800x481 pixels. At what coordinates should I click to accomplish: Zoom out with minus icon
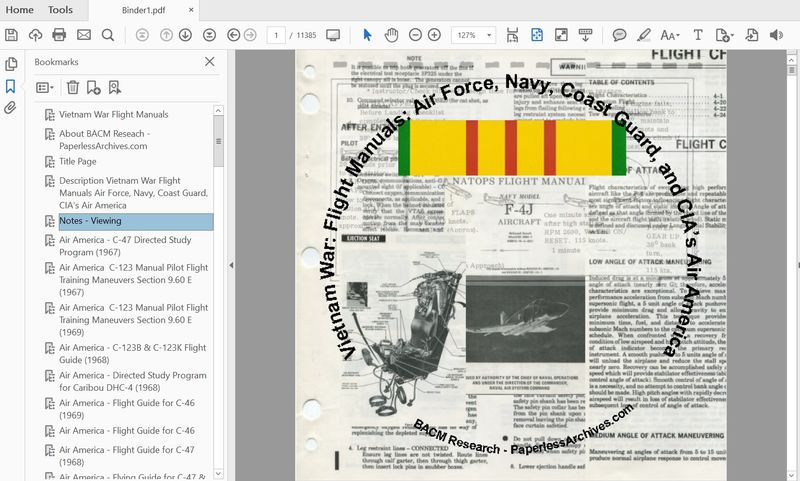[415, 35]
